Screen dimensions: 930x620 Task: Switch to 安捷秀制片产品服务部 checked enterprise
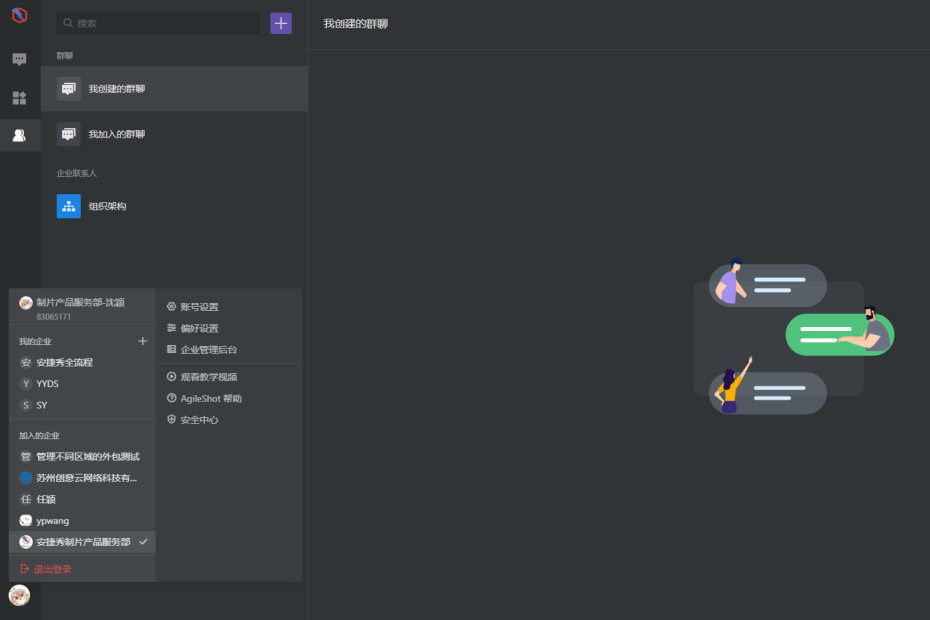(x=83, y=542)
